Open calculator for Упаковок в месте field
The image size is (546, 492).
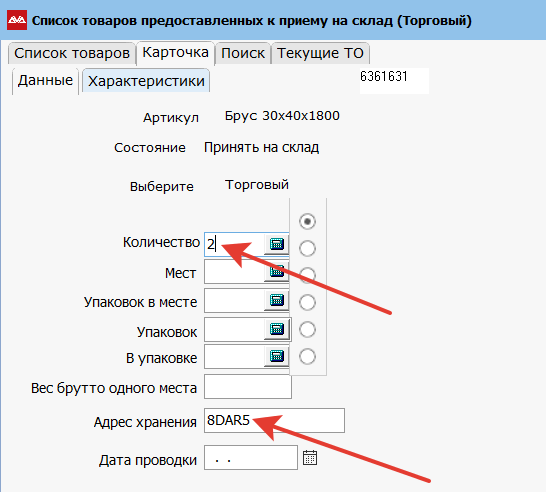pyautogui.click(x=277, y=300)
